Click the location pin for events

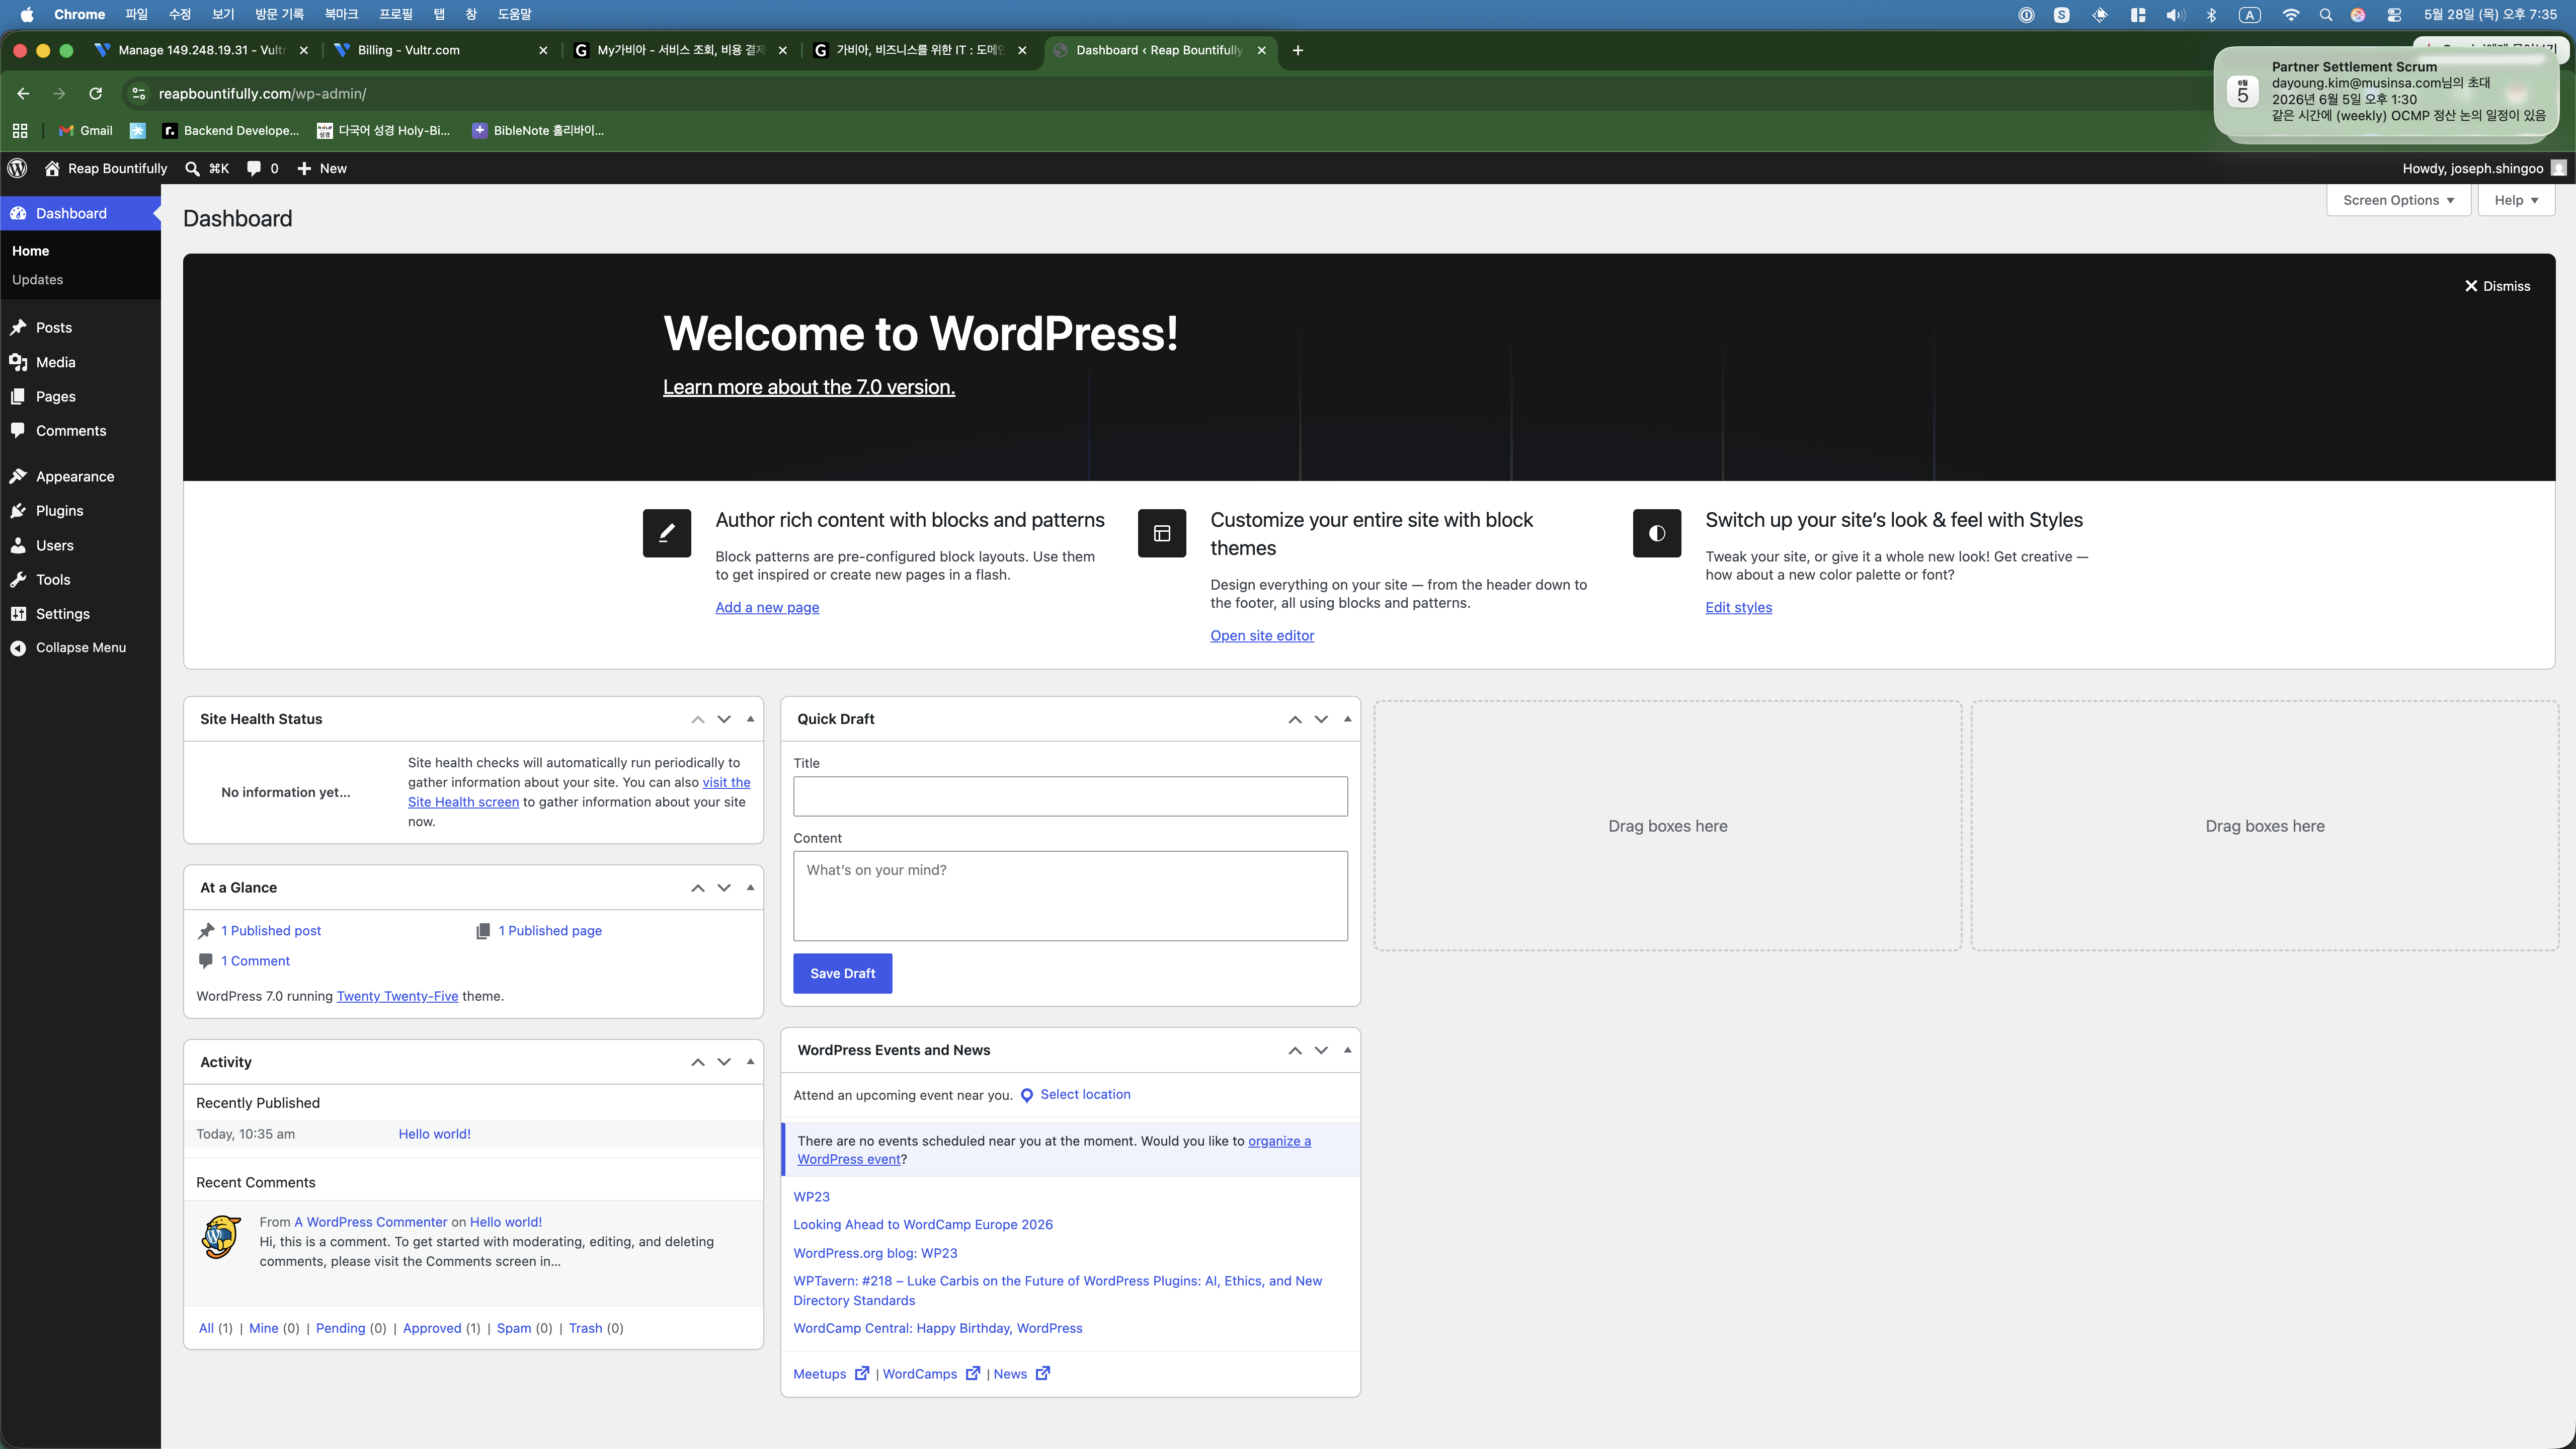click(1026, 1095)
